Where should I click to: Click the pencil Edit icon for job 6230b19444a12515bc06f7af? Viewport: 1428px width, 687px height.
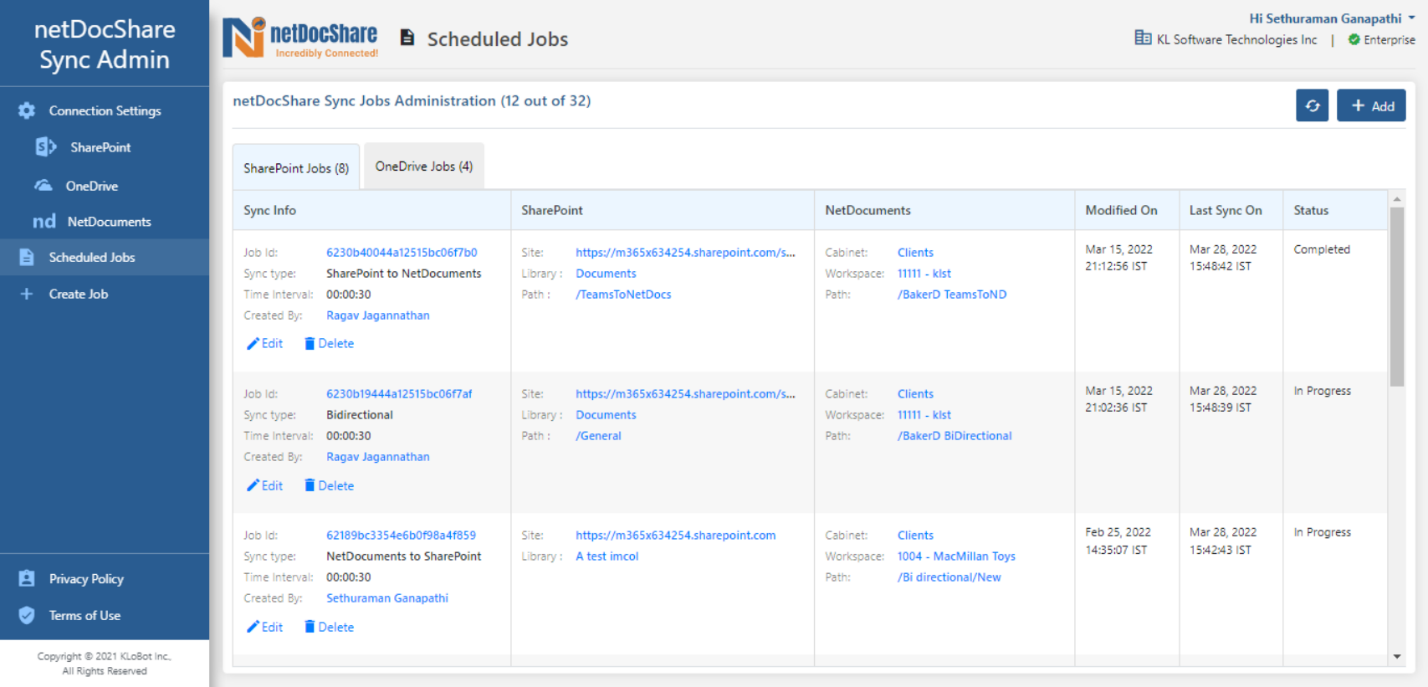click(x=253, y=485)
